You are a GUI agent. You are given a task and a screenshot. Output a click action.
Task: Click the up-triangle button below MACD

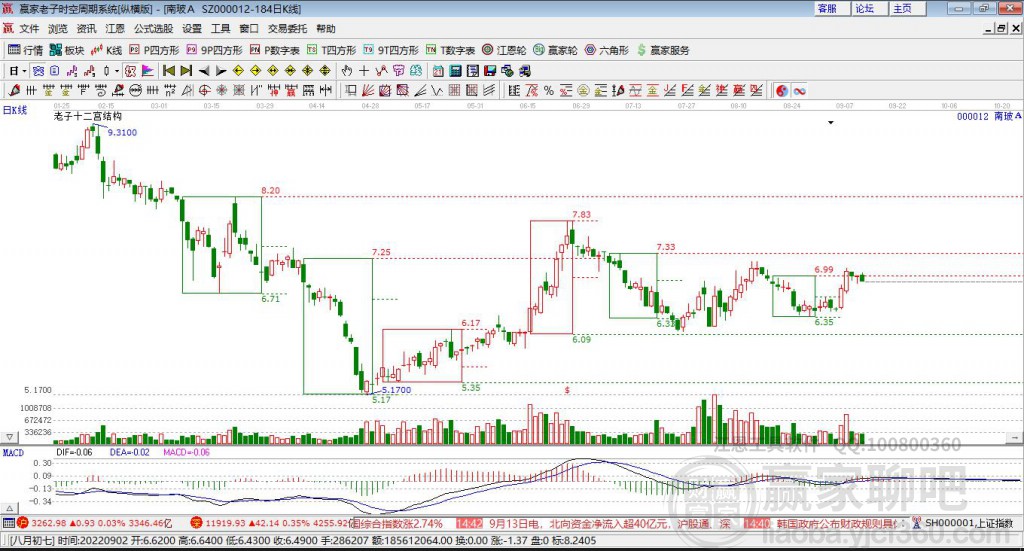click(9, 508)
